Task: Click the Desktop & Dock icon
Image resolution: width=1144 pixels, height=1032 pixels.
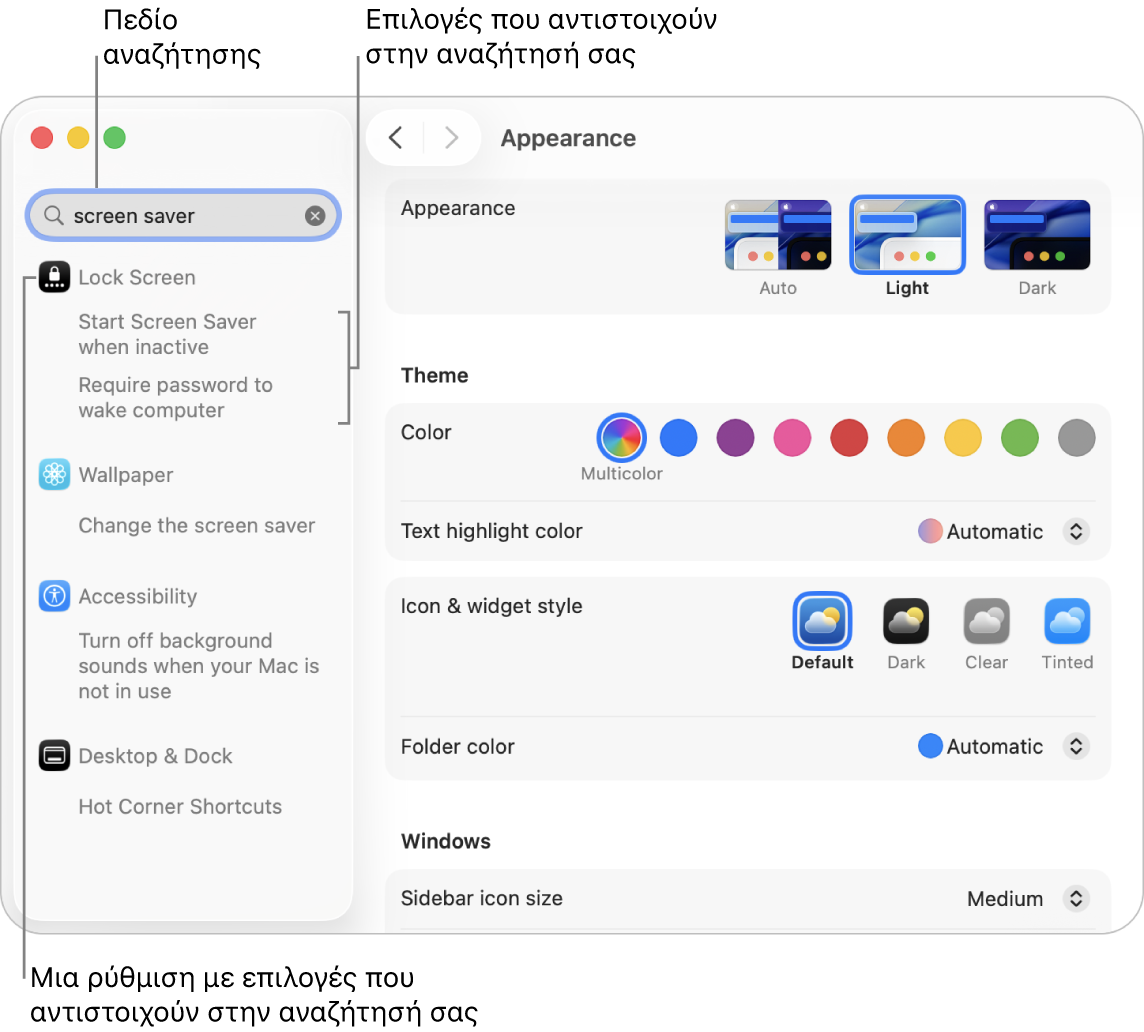Action: [54, 755]
